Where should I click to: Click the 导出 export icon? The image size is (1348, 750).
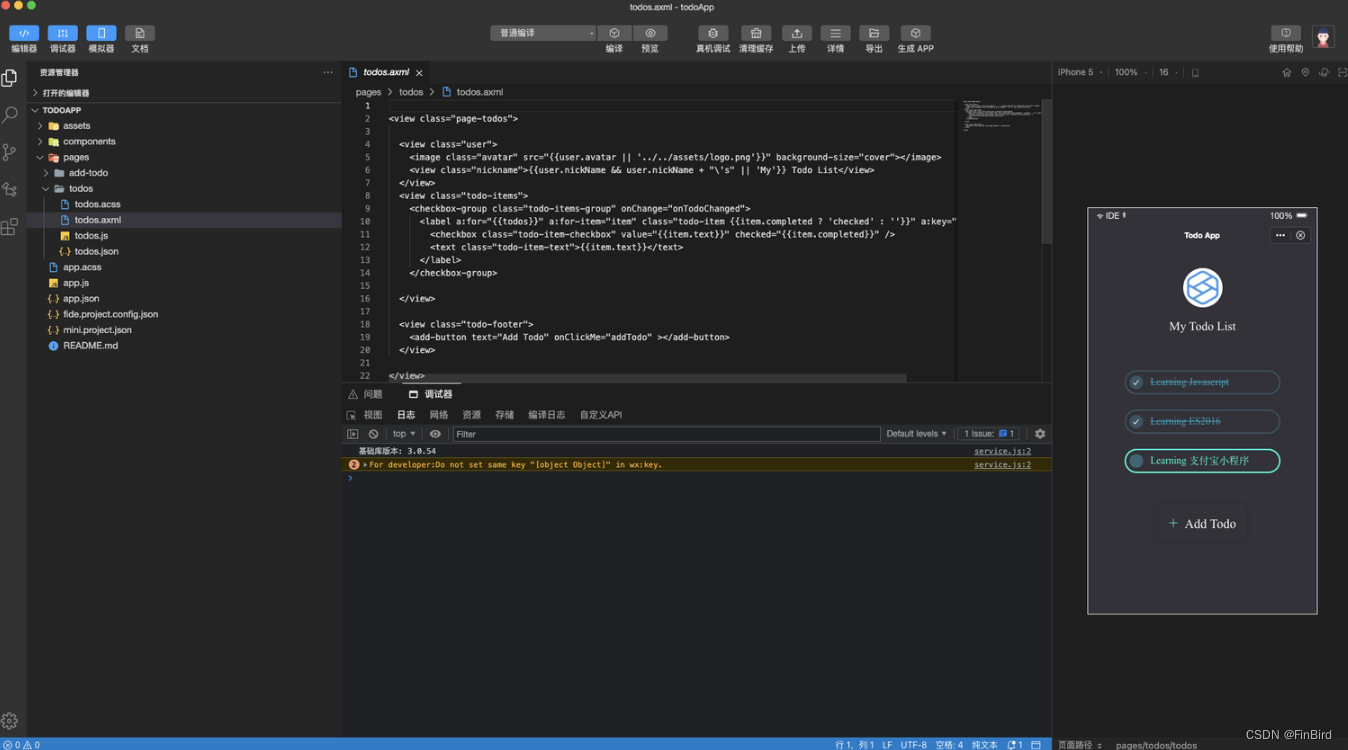click(874, 33)
